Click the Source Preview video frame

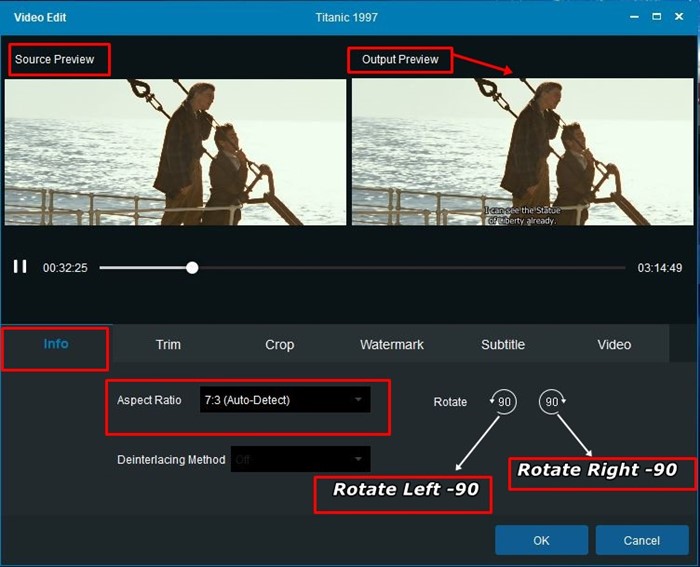pos(175,152)
